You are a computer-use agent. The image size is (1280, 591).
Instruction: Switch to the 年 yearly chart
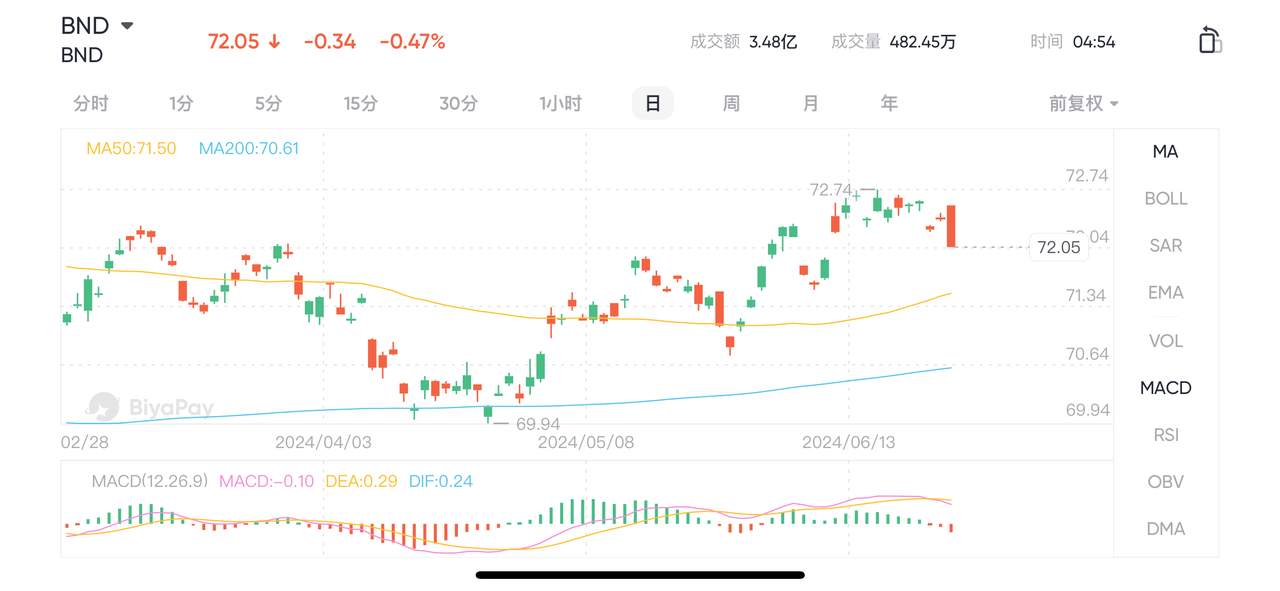889,103
